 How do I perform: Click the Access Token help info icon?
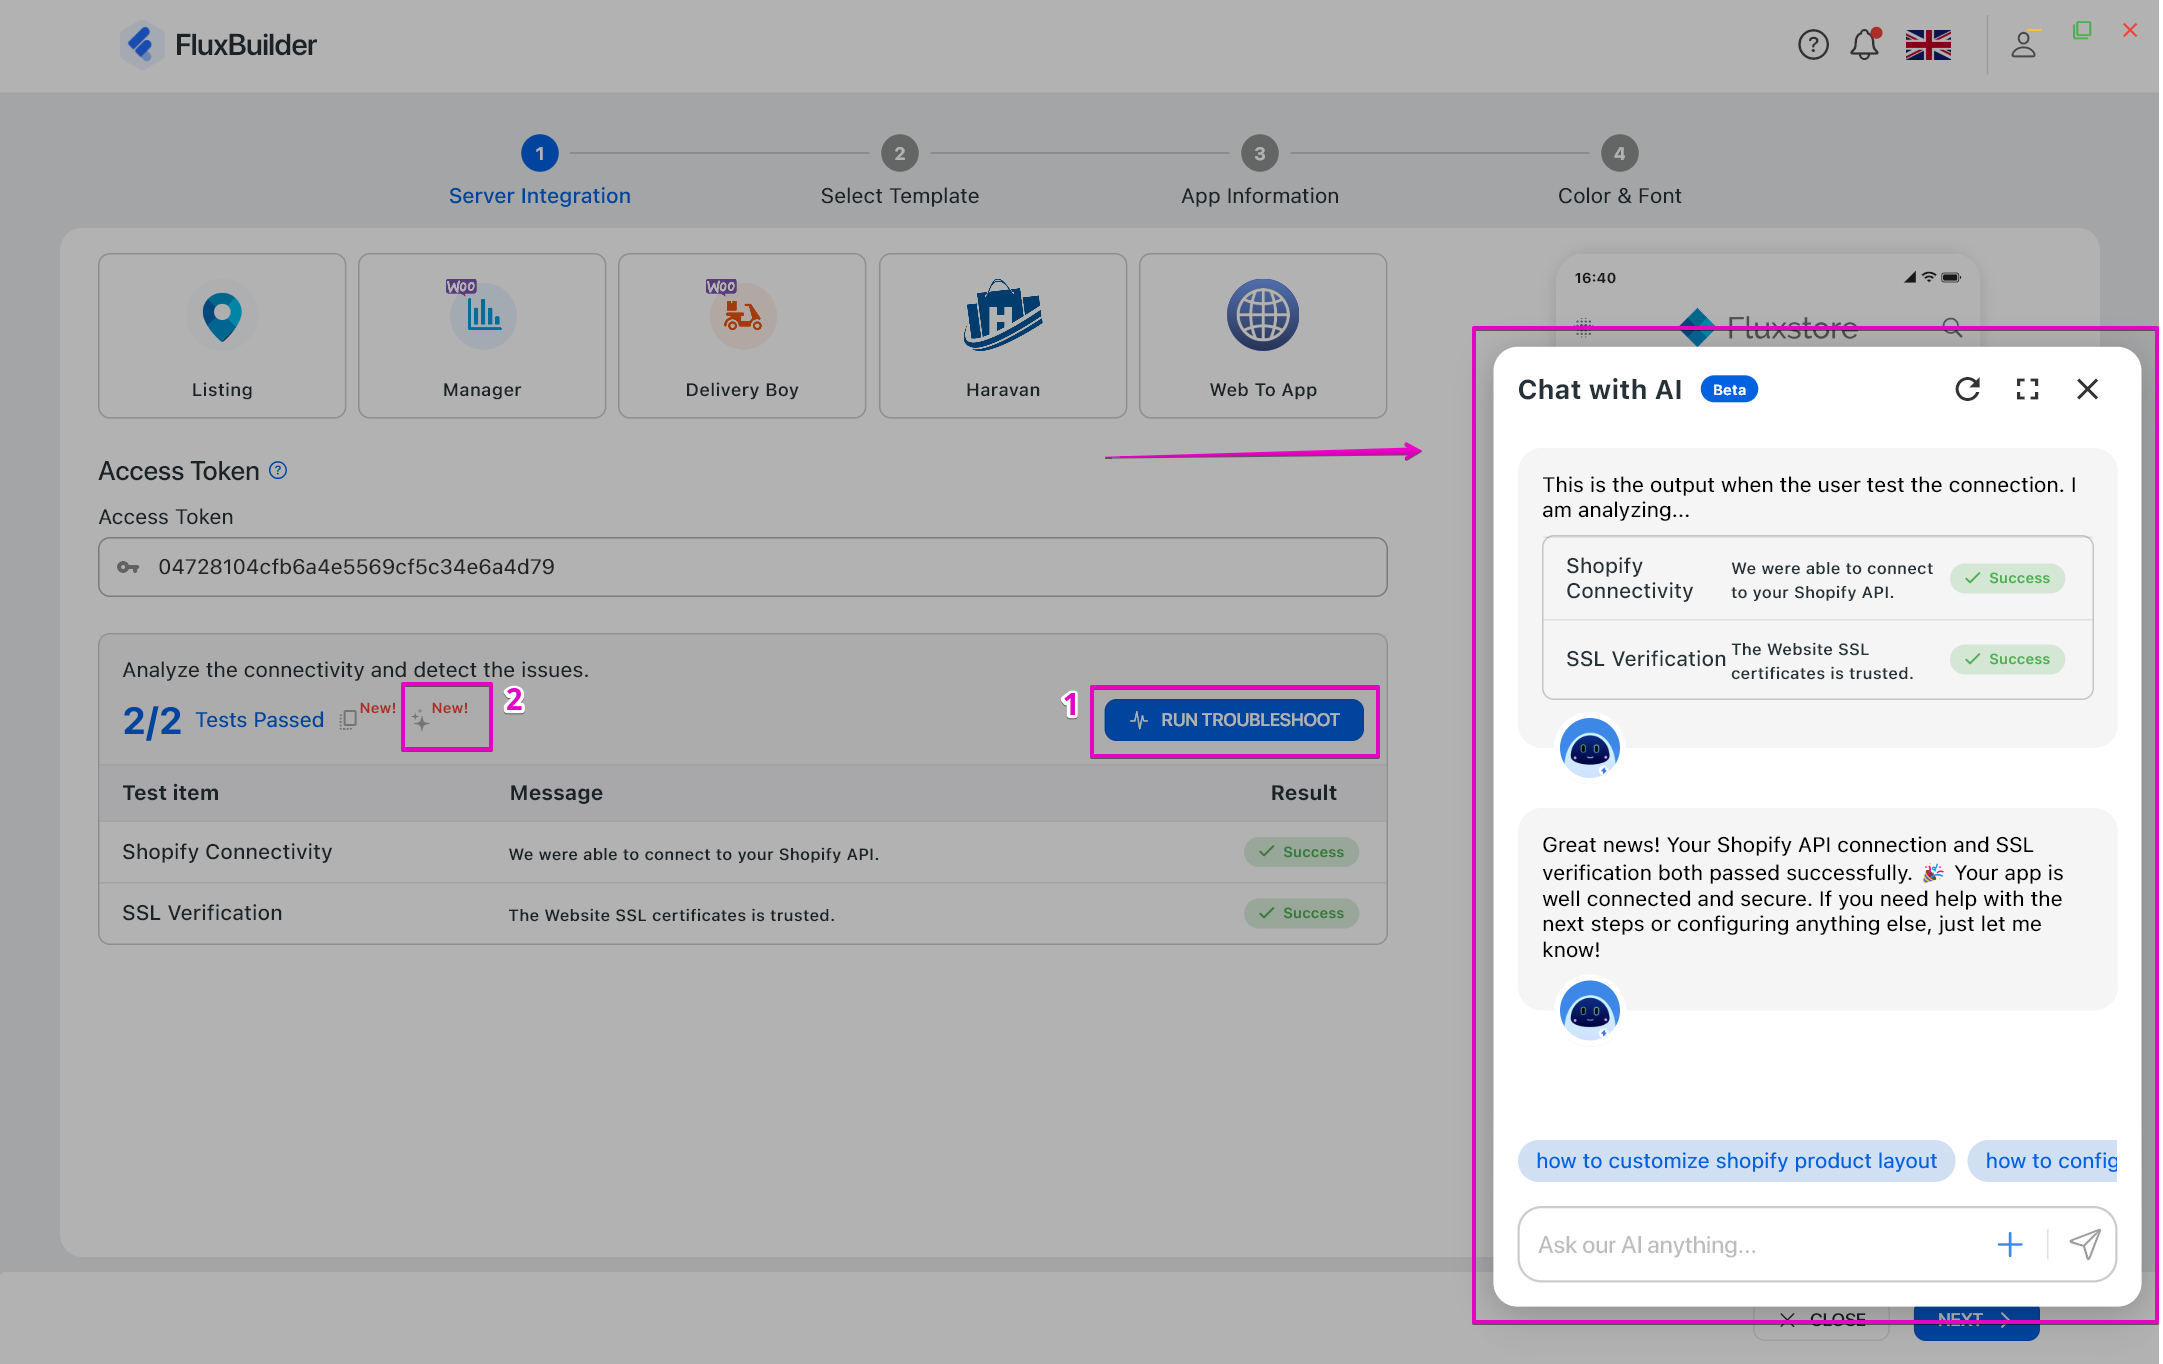(x=278, y=470)
